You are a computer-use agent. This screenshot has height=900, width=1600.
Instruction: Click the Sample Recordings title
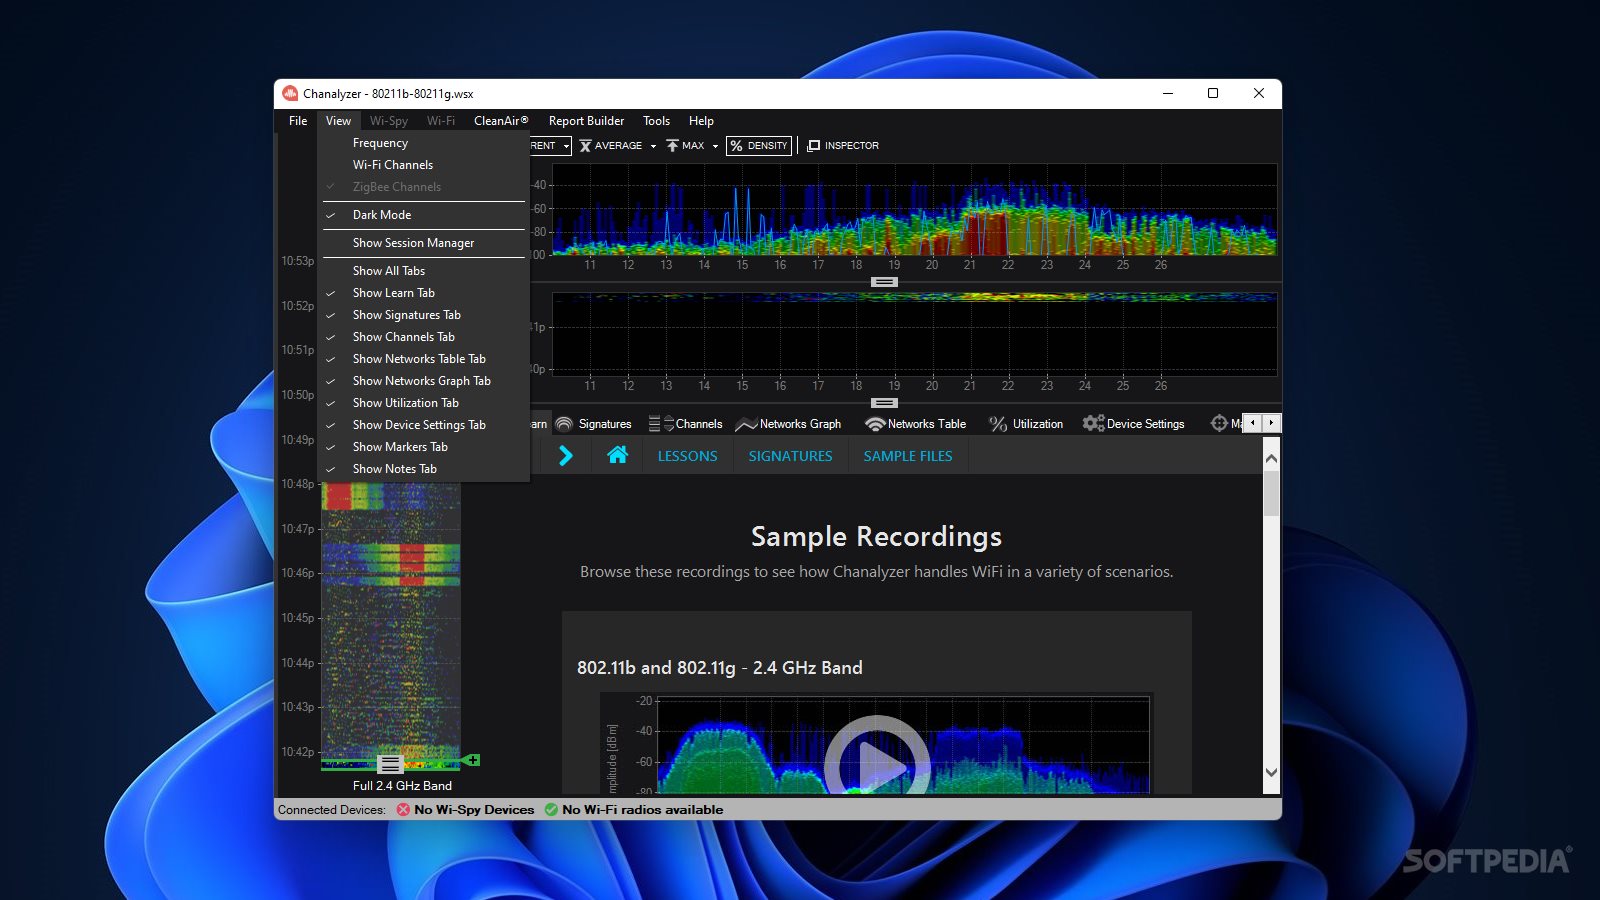tap(876, 537)
